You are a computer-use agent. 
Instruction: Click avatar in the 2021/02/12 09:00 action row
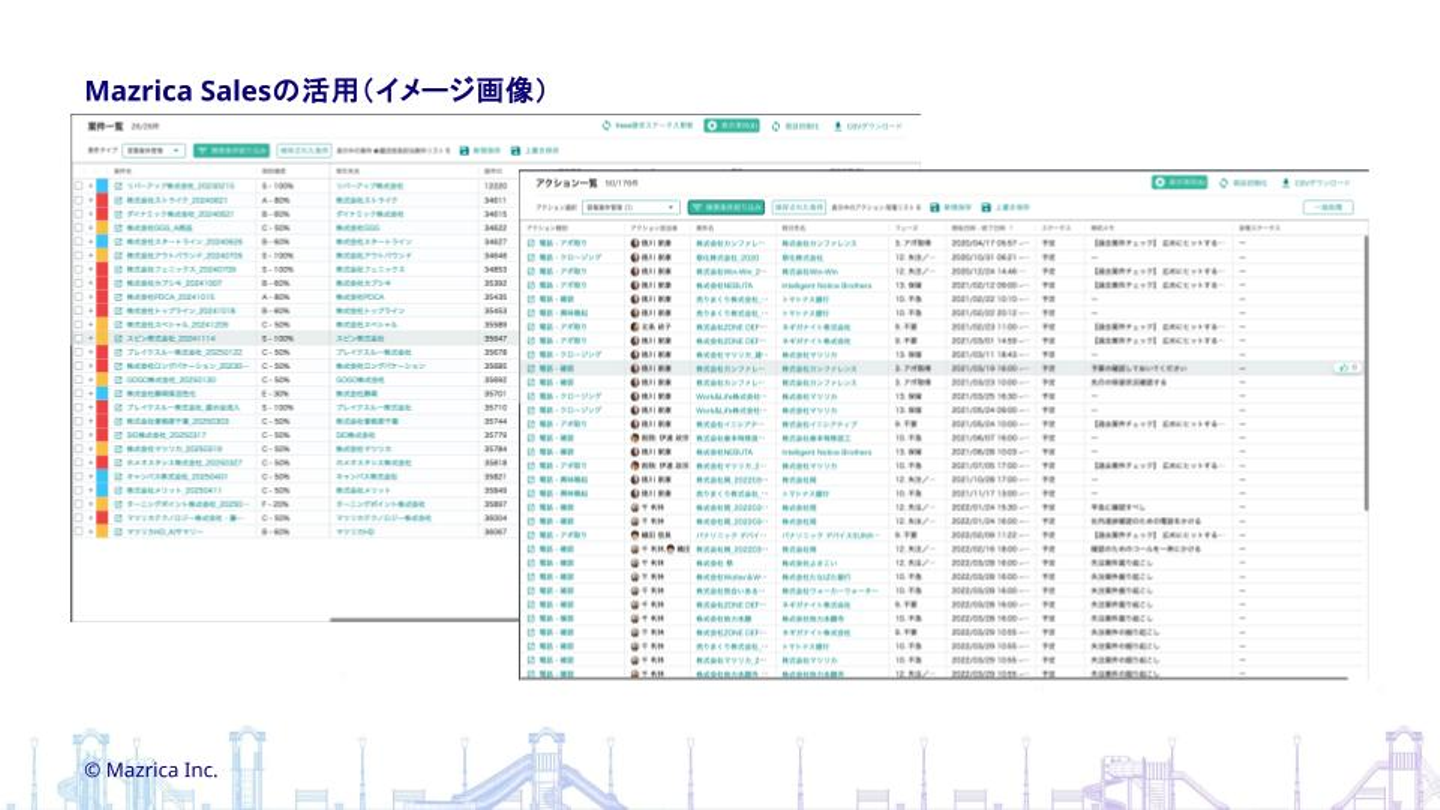tap(634, 285)
